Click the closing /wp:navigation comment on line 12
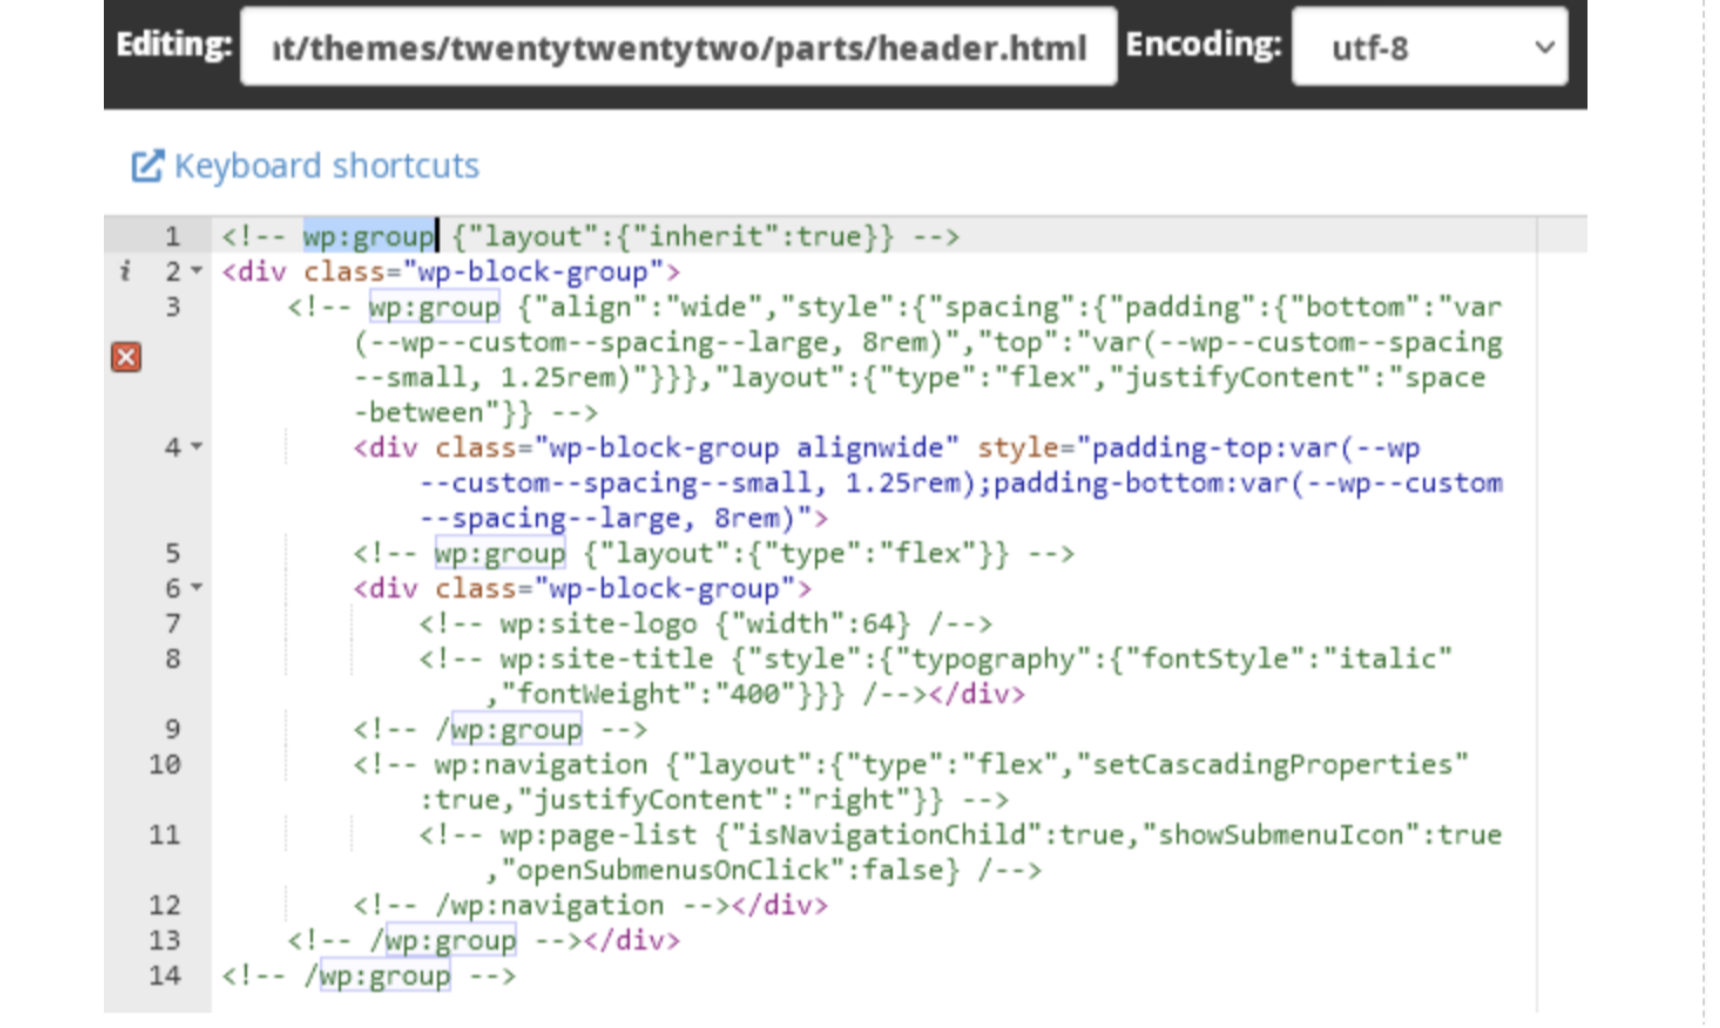This screenshot has width=1720, height=1028. [x=550, y=905]
